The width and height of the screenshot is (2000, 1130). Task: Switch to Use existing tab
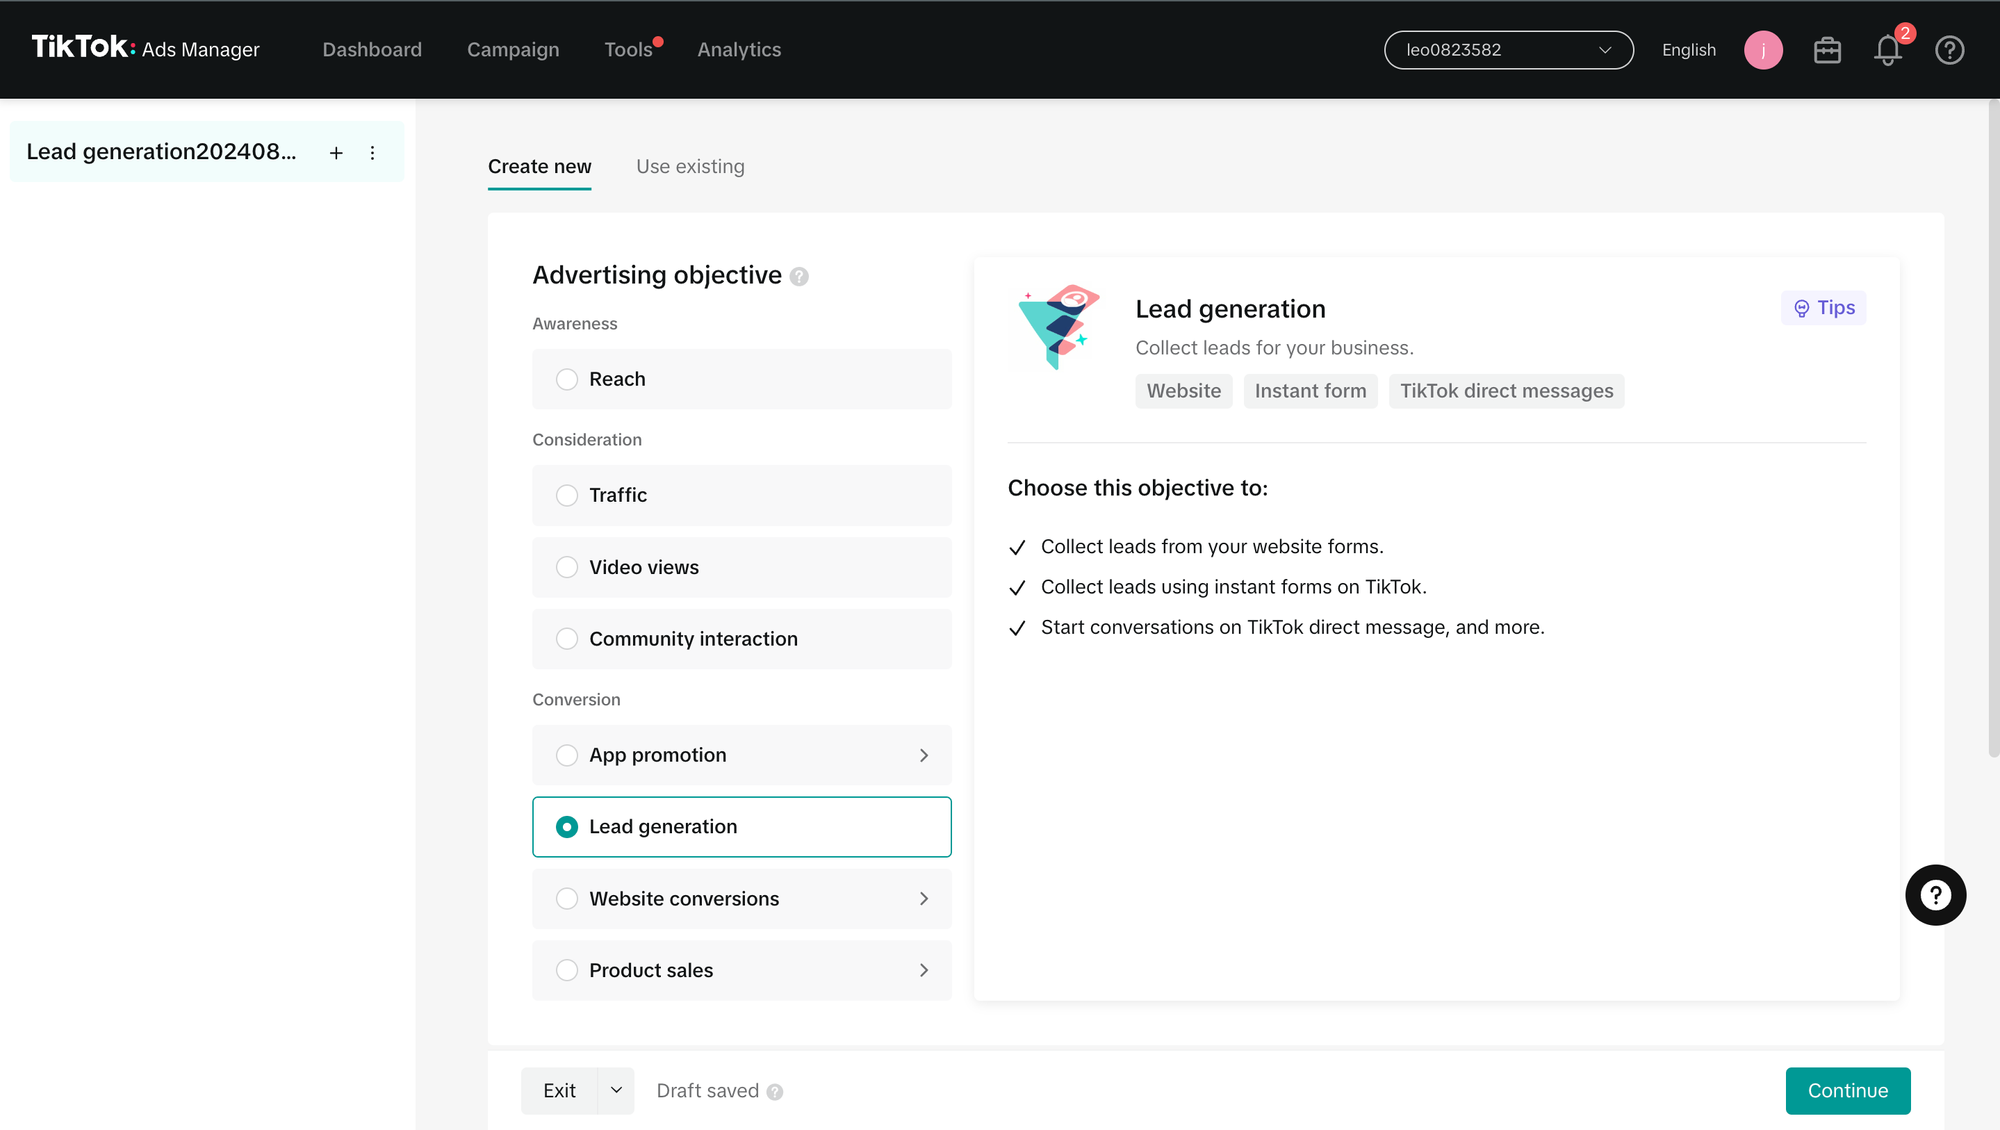pos(690,167)
